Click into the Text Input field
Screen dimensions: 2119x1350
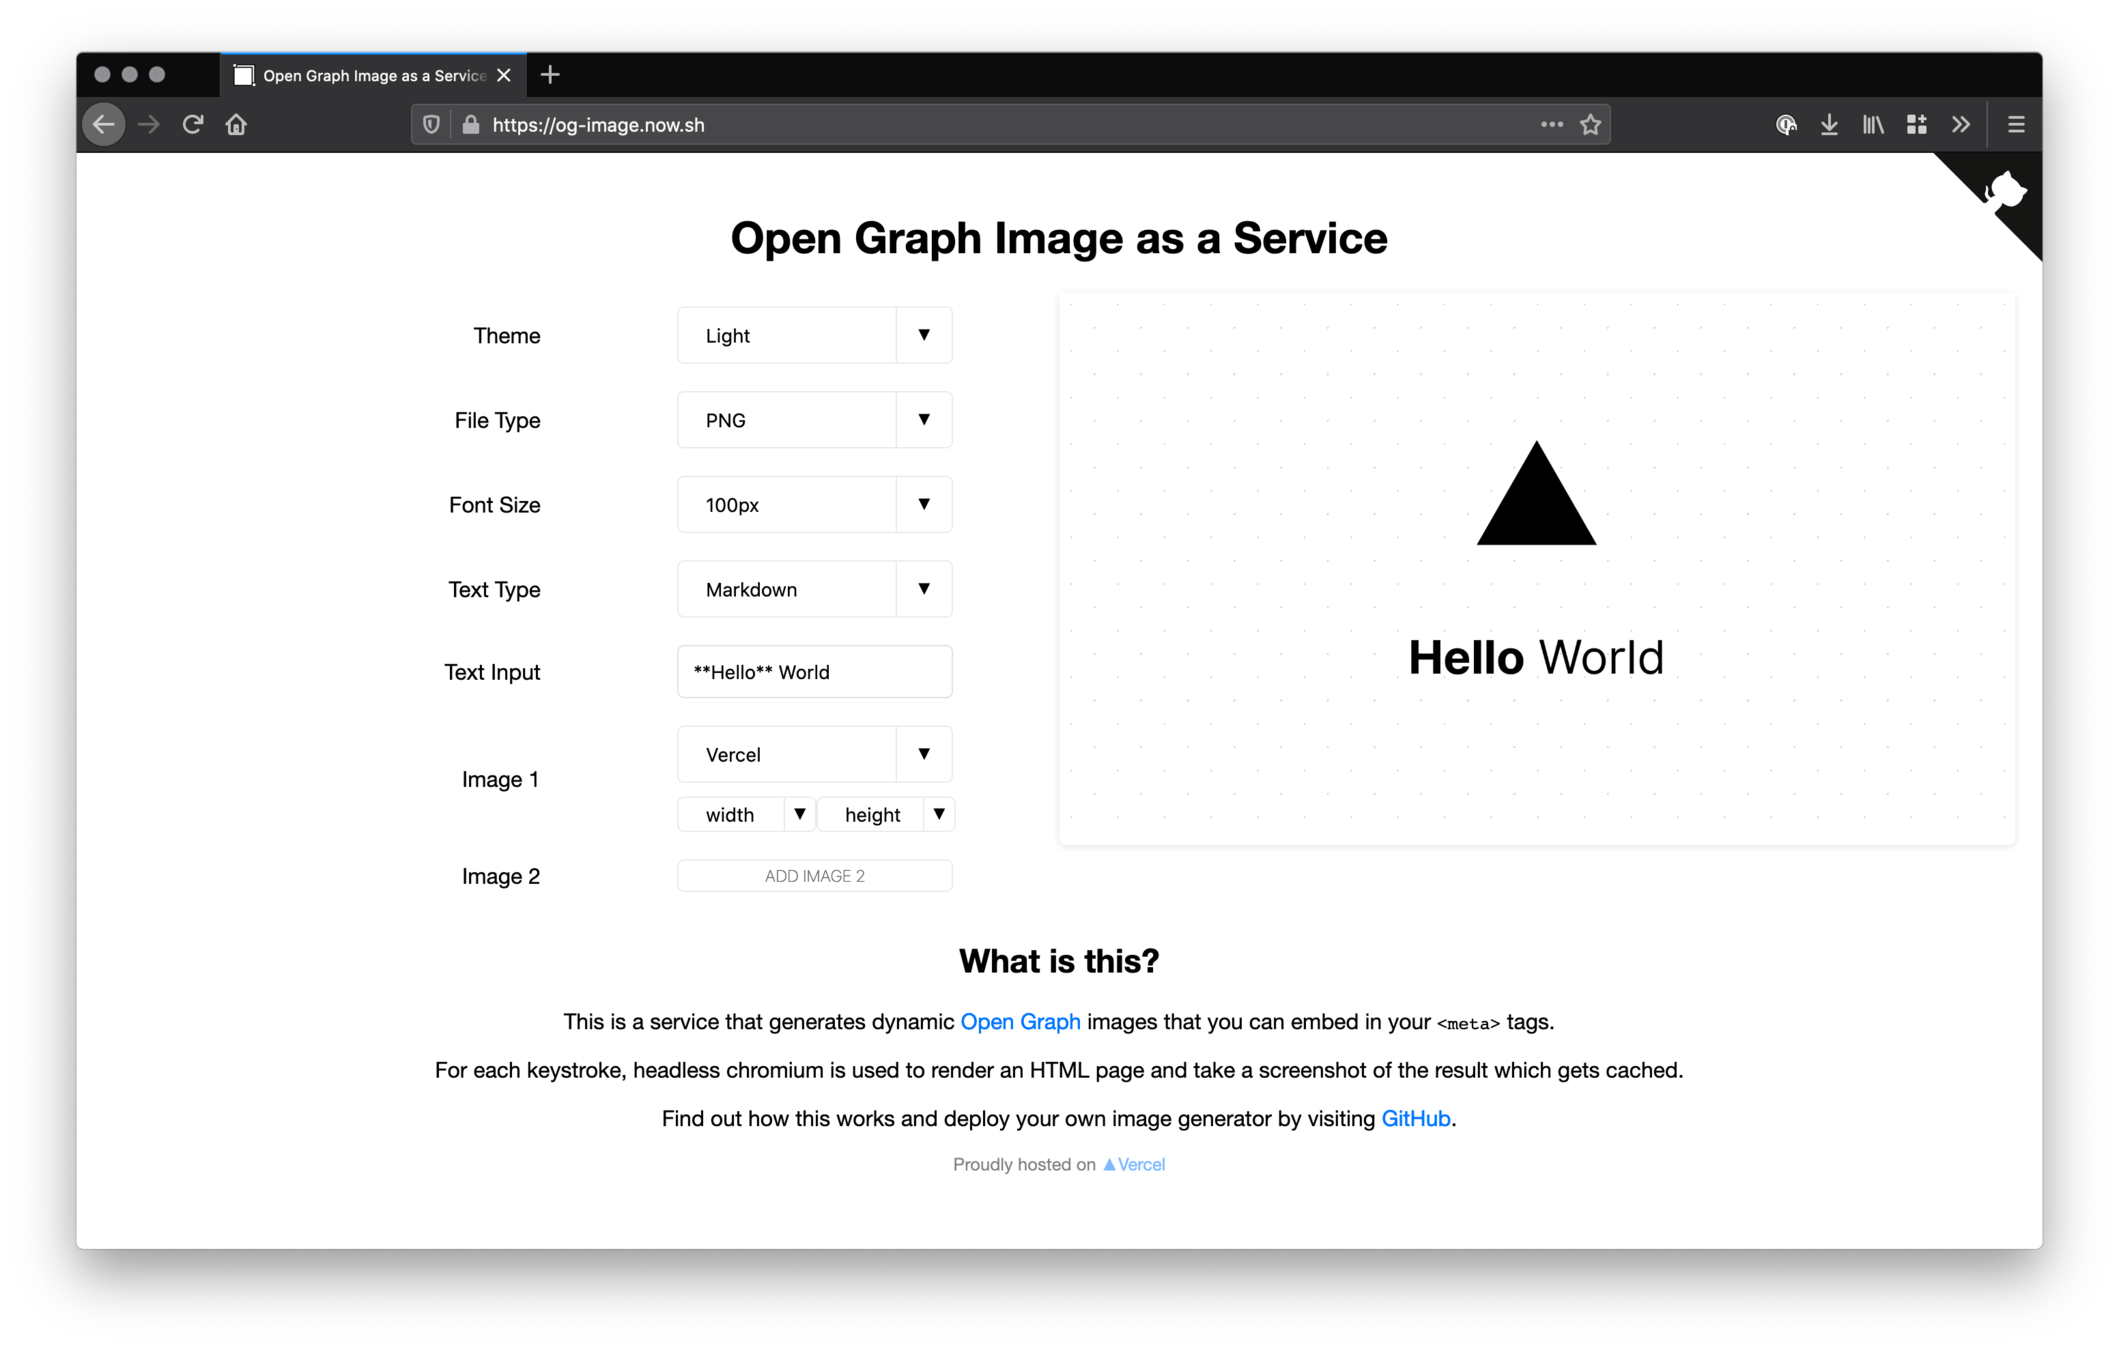[x=814, y=672]
